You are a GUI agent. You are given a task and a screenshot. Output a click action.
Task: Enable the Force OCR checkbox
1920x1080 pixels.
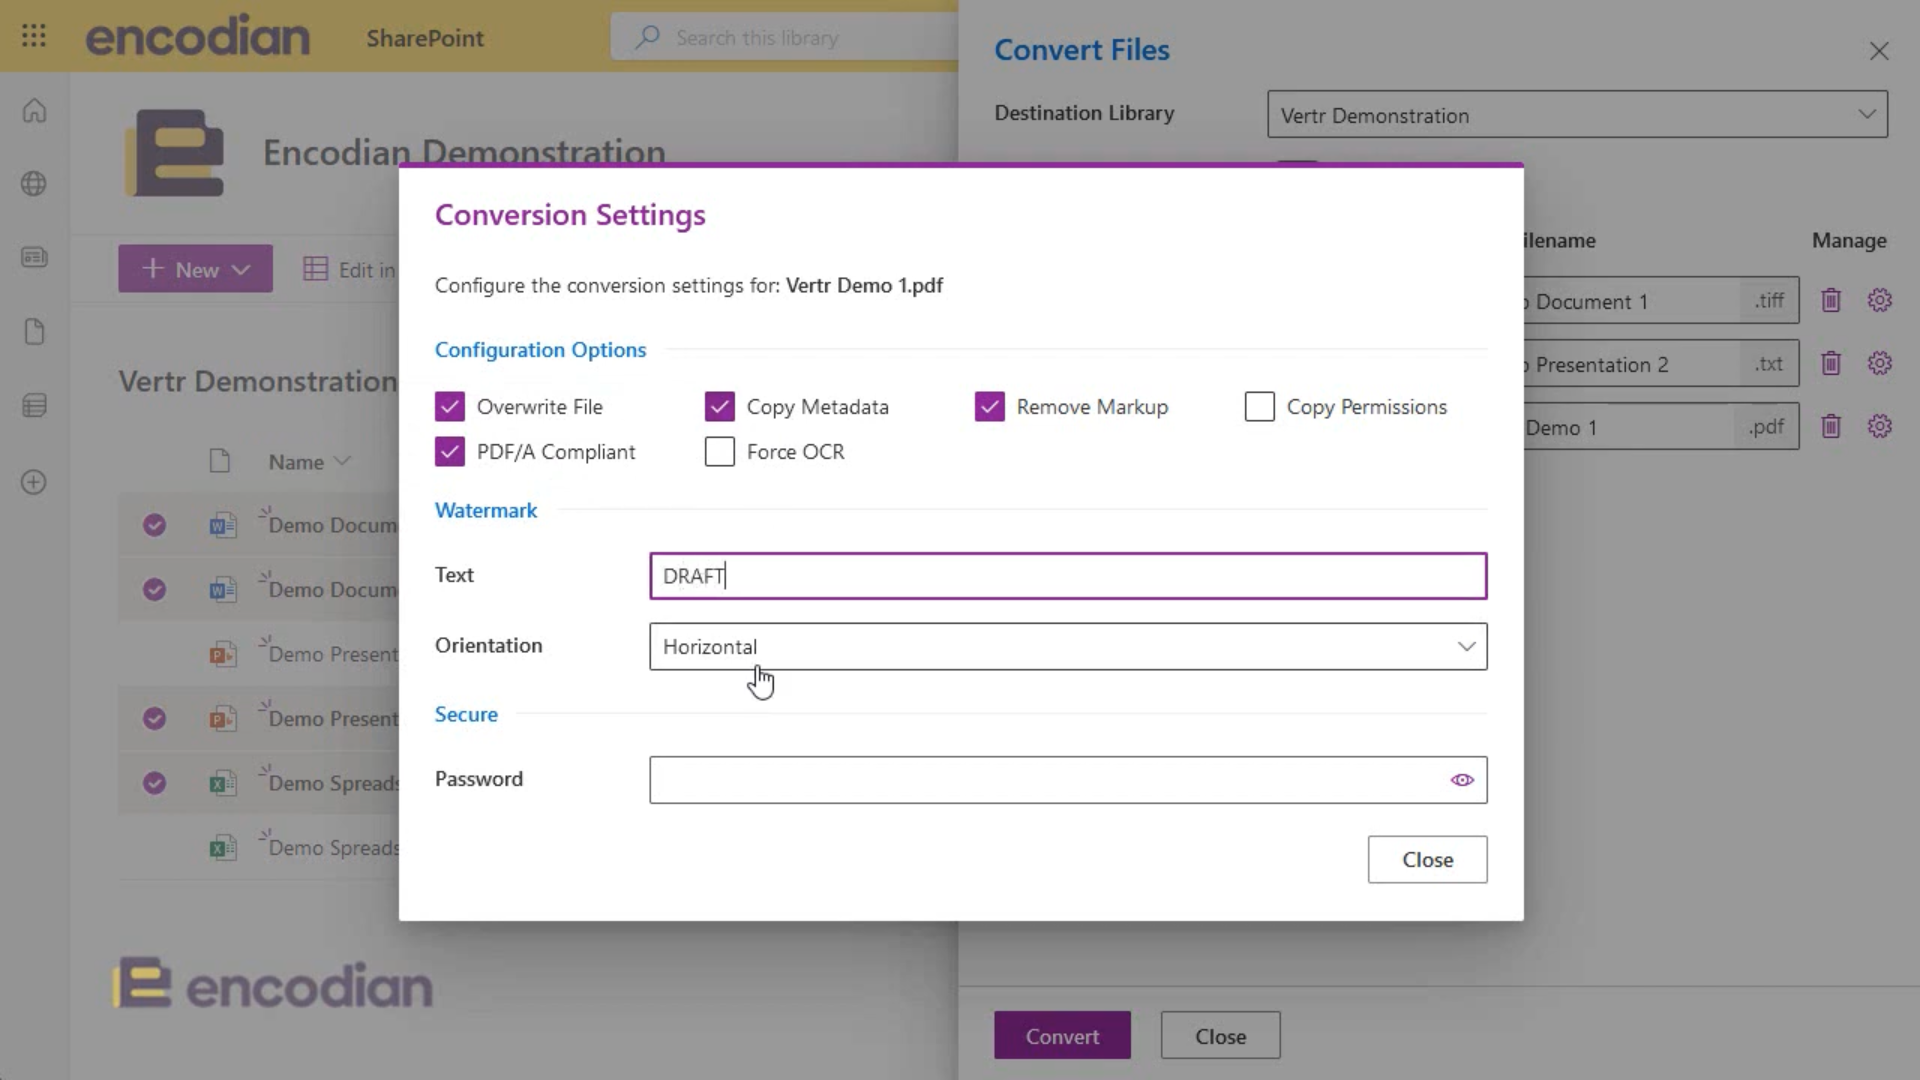[720, 452]
